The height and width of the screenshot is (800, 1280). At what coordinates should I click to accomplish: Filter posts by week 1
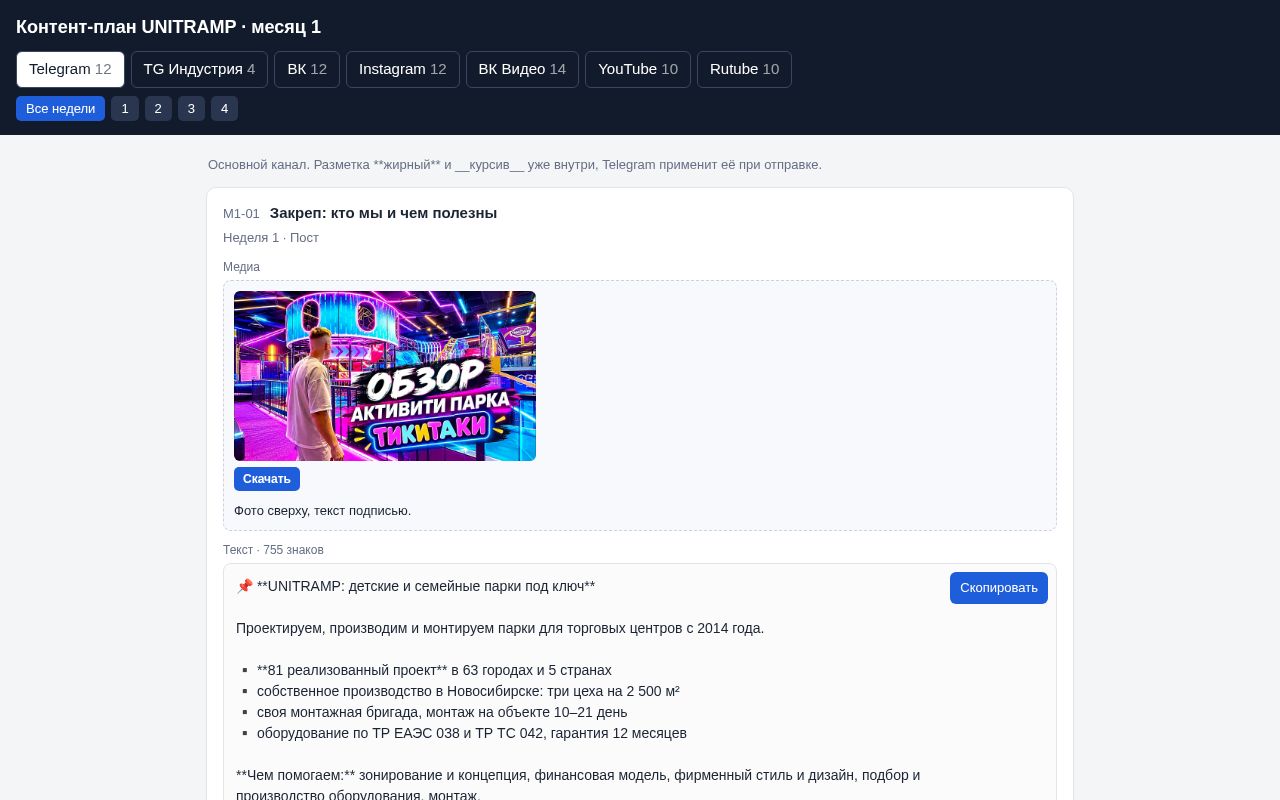[x=125, y=108]
